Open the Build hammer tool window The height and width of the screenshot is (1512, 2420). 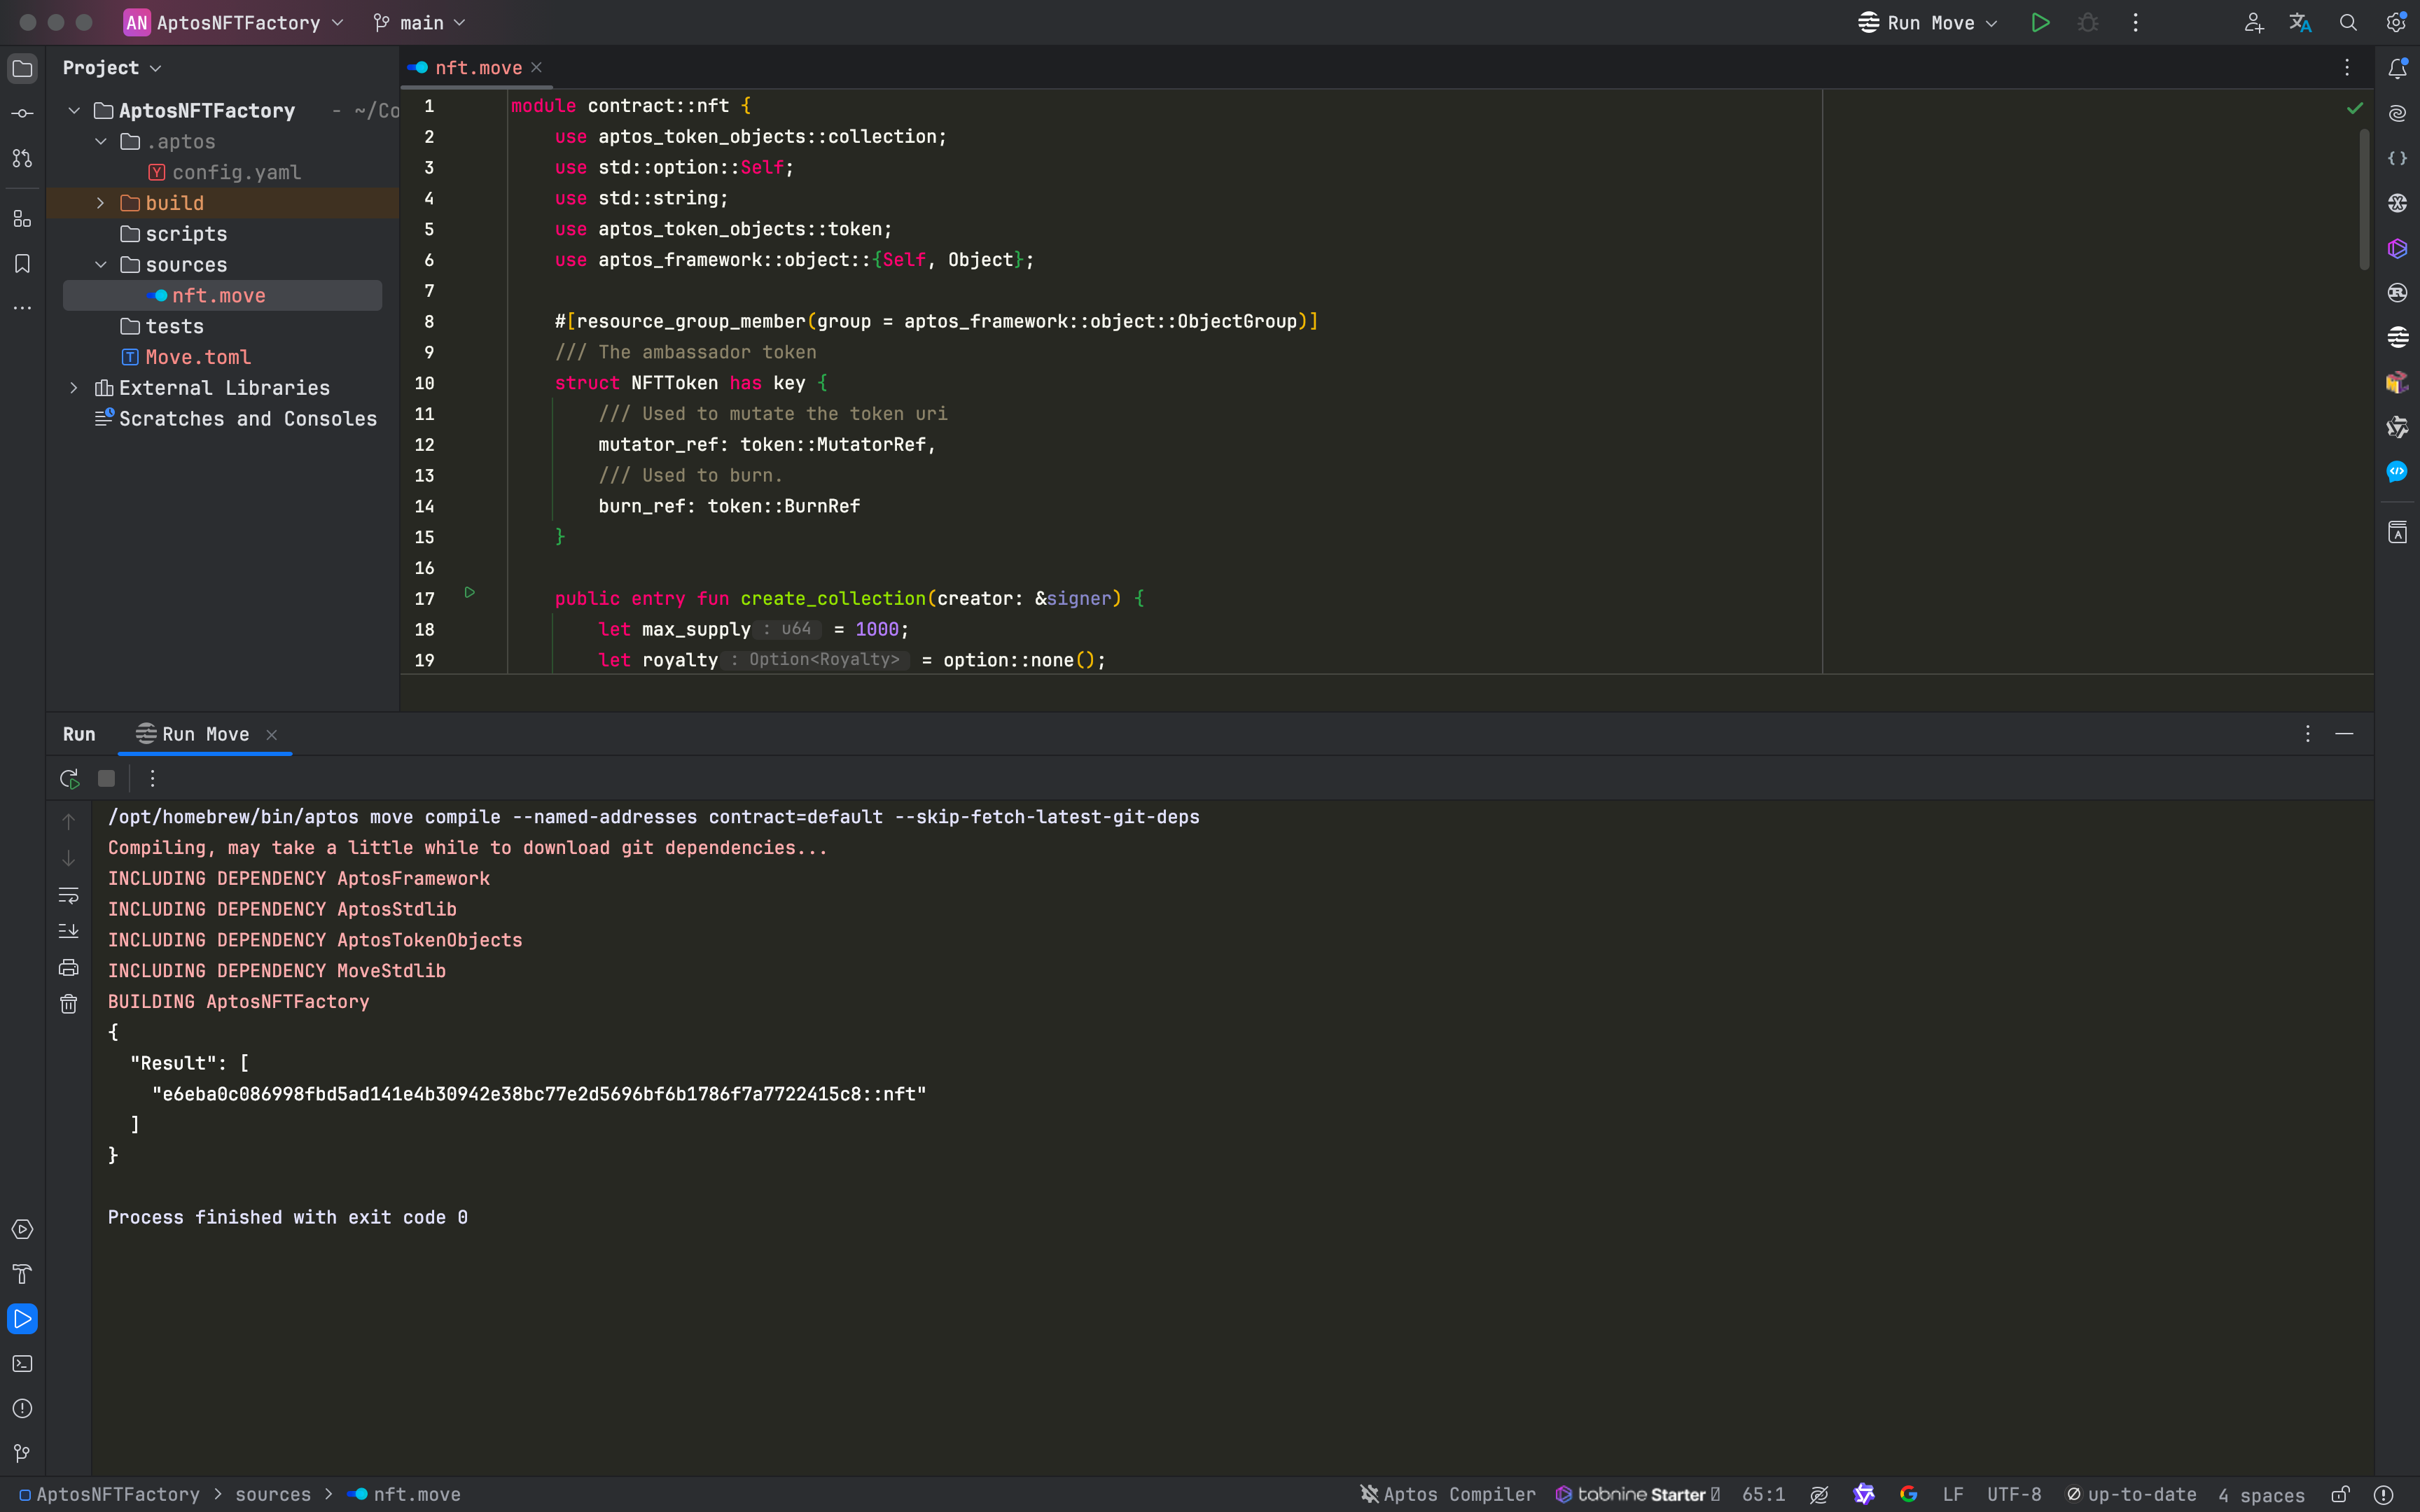(x=22, y=1274)
